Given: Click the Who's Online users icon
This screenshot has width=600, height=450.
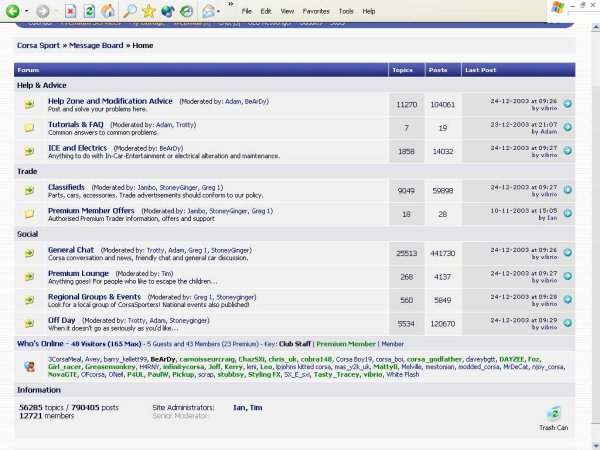Looking at the screenshot, I should [29, 367].
